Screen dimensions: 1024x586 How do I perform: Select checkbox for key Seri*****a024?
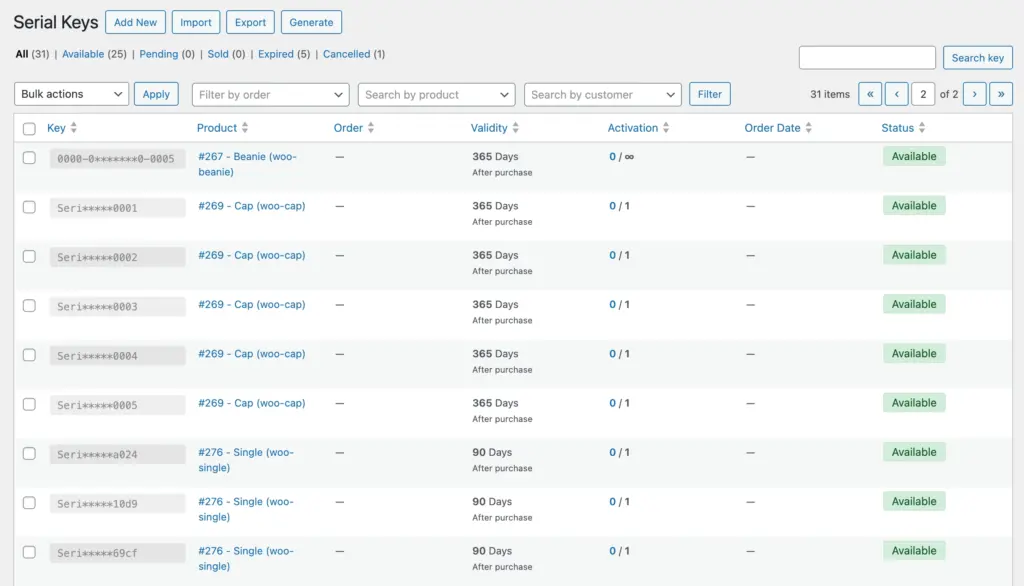tap(29, 454)
